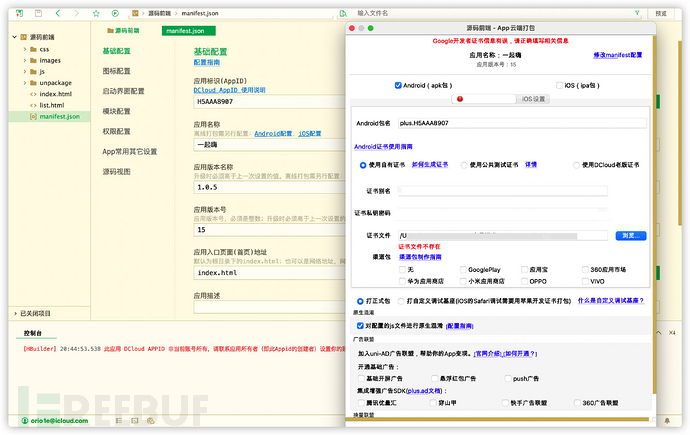Click the Android包名 input field
This screenshot has width=690, height=435.
tap(522, 123)
